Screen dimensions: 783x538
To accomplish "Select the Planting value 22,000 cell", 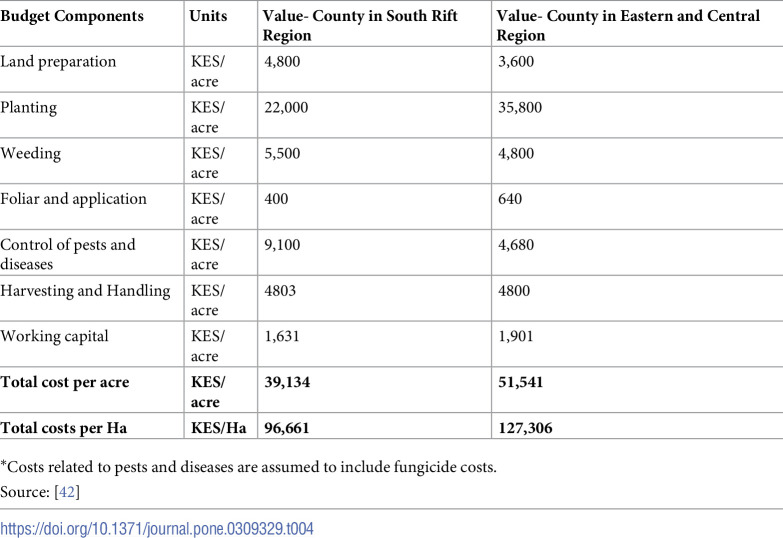I will coord(286,107).
